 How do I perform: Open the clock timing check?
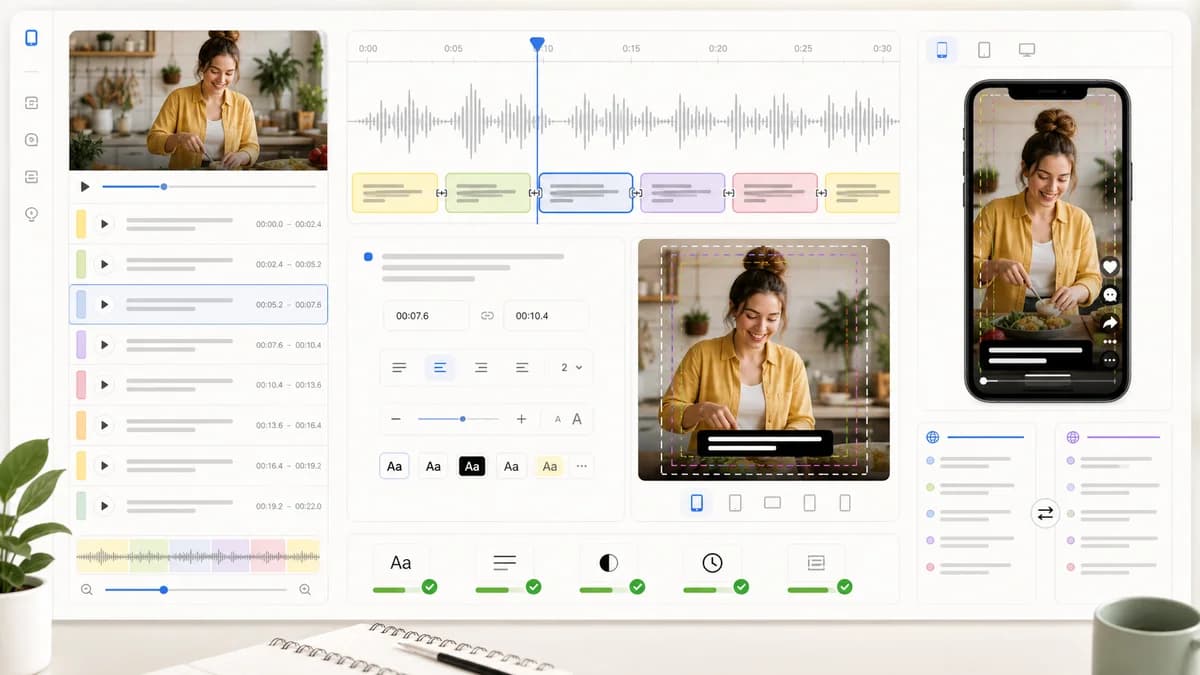pyautogui.click(x=712, y=563)
